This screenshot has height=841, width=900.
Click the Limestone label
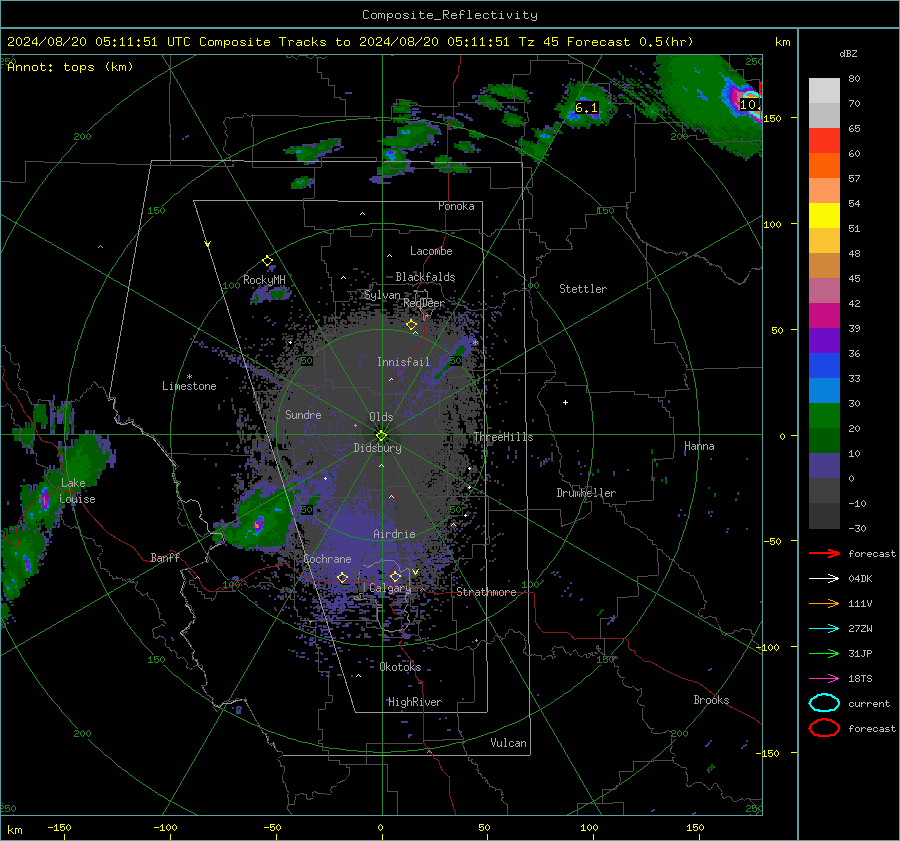[189, 386]
